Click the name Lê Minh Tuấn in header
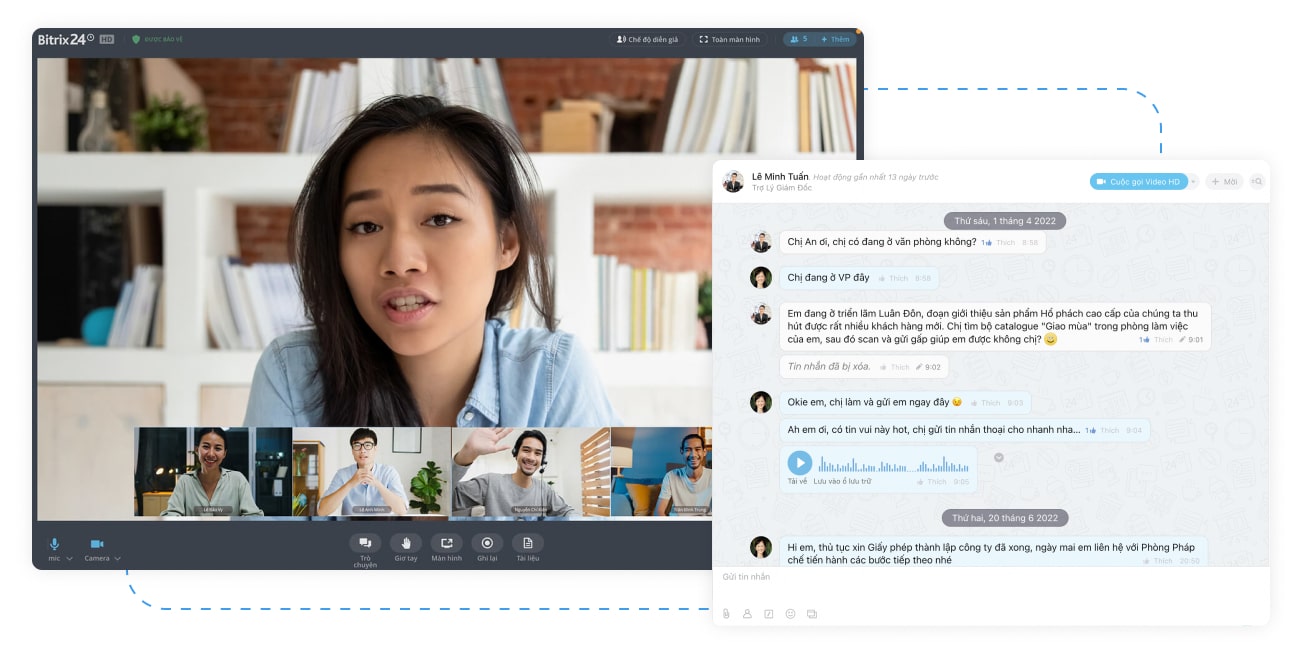 (x=780, y=177)
